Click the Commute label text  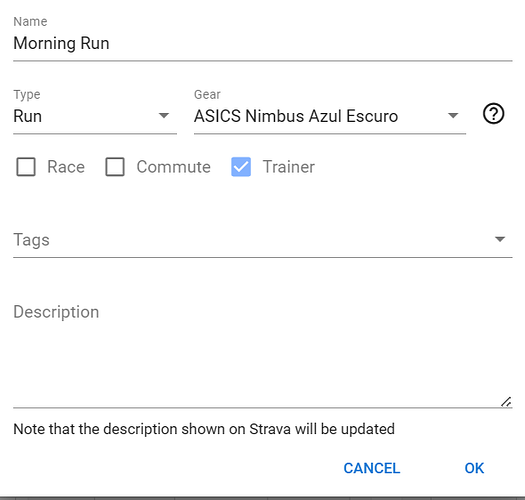[173, 167]
